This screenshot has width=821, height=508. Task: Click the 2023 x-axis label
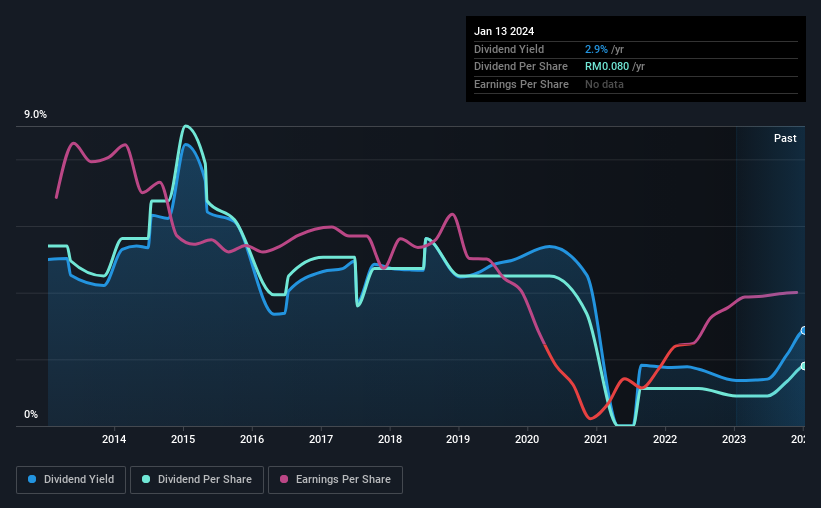734,439
